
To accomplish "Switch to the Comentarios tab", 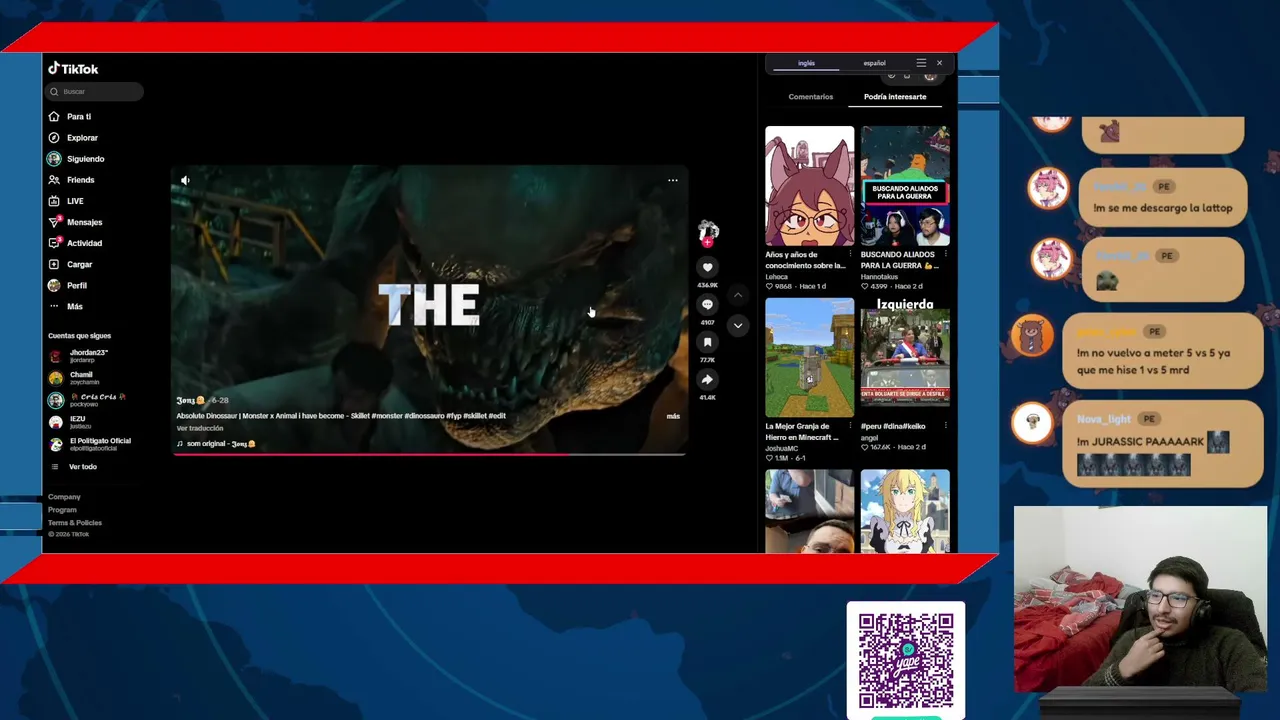I will 810,97.
